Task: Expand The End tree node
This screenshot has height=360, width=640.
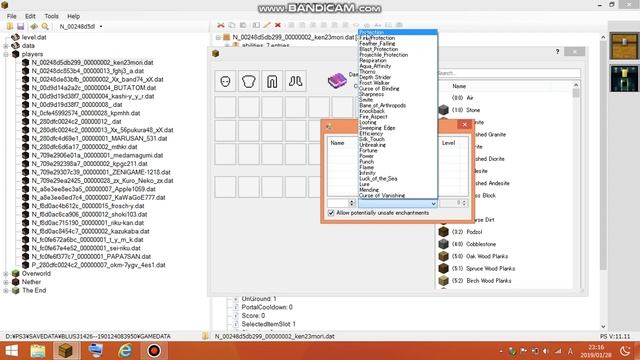Action: [6, 291]
